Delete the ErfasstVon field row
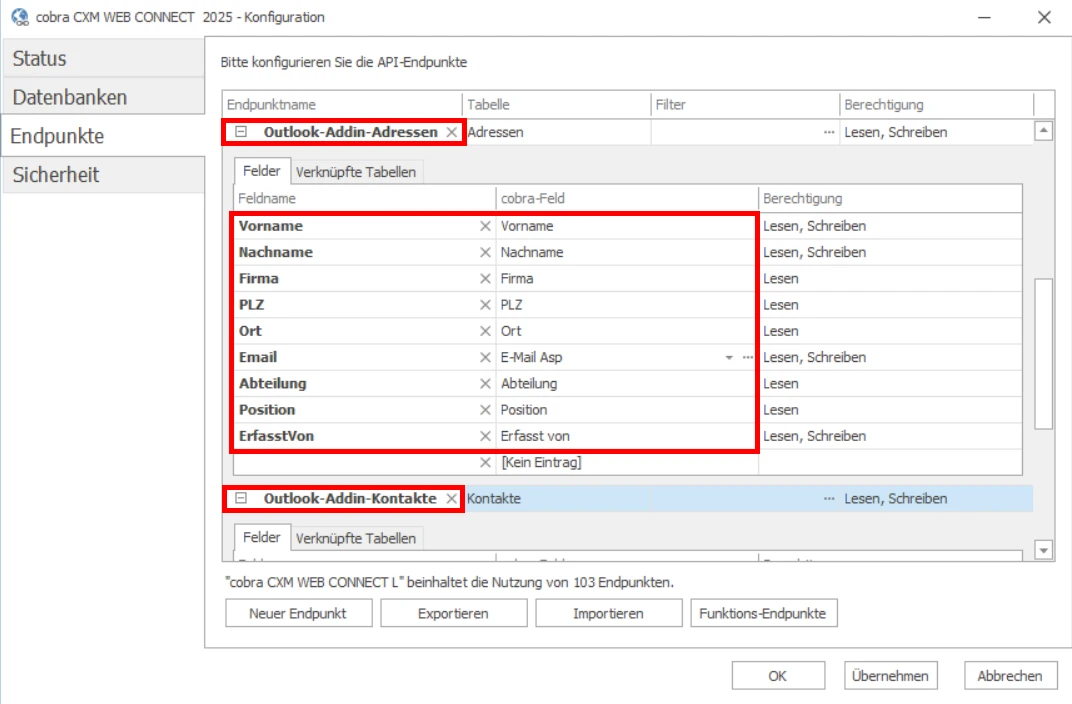Image resolution: width=1072 pixels, height=704 pixels. coord(485,436)
